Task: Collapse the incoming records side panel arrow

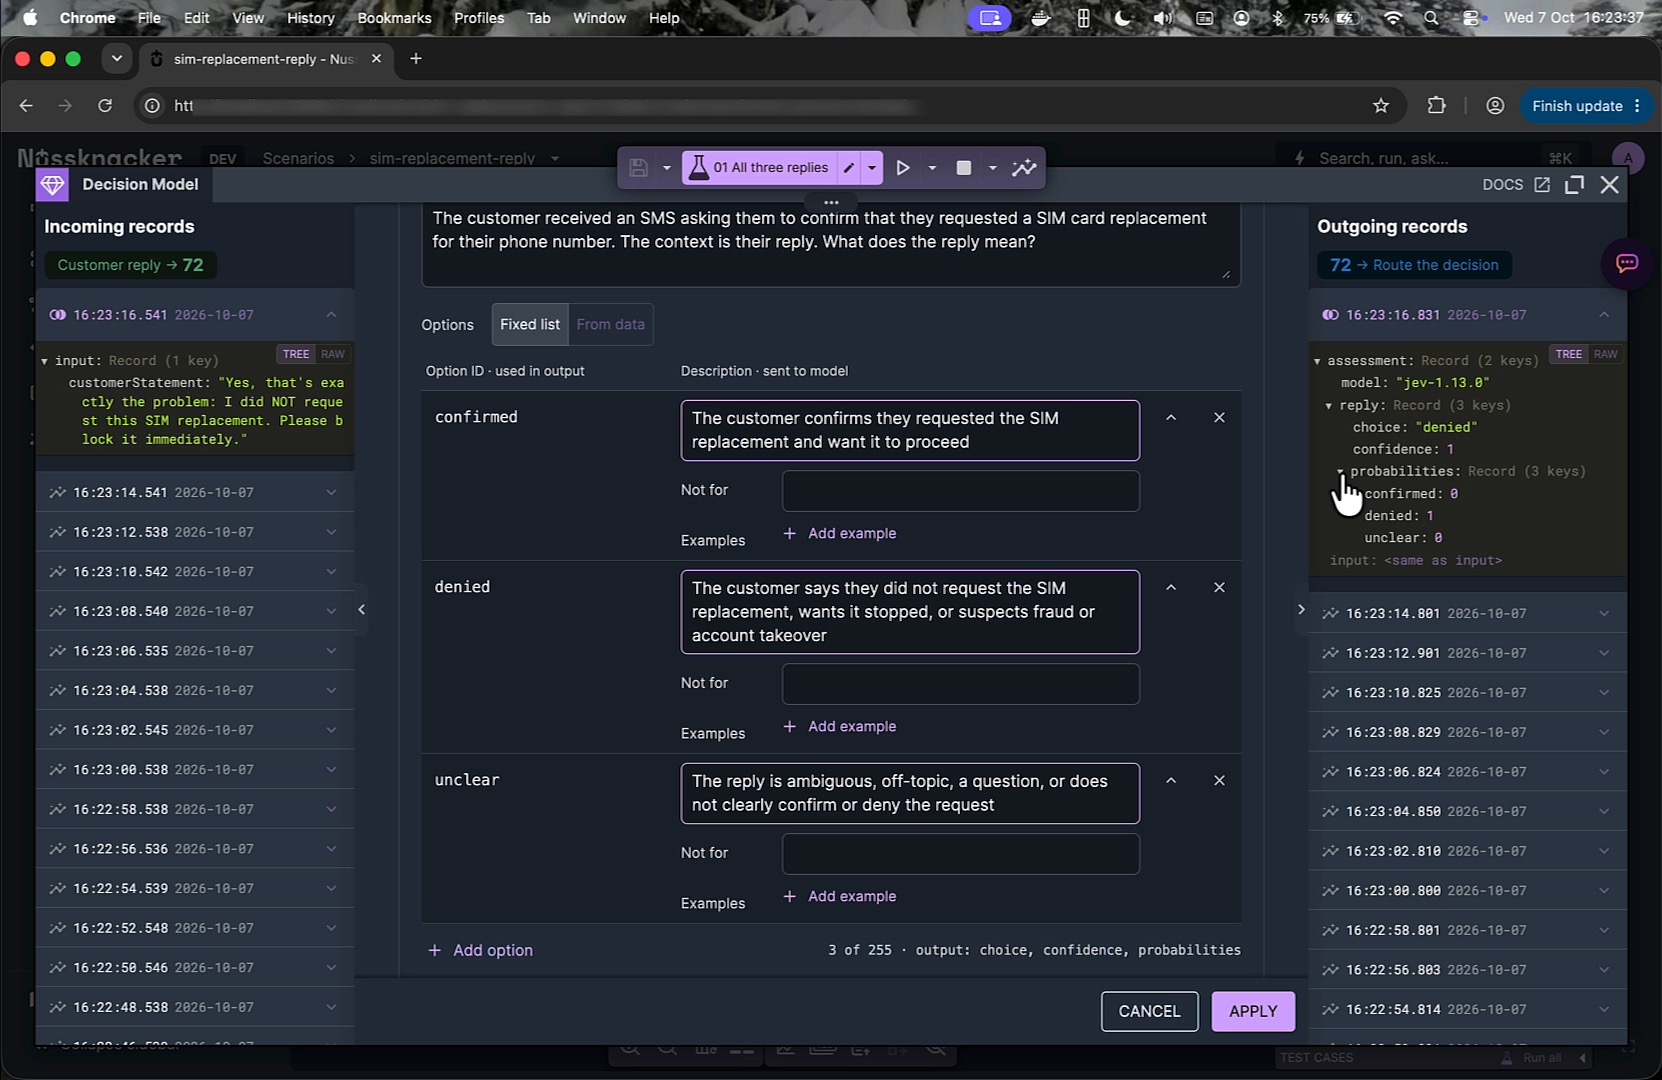Action: [362, 609]
